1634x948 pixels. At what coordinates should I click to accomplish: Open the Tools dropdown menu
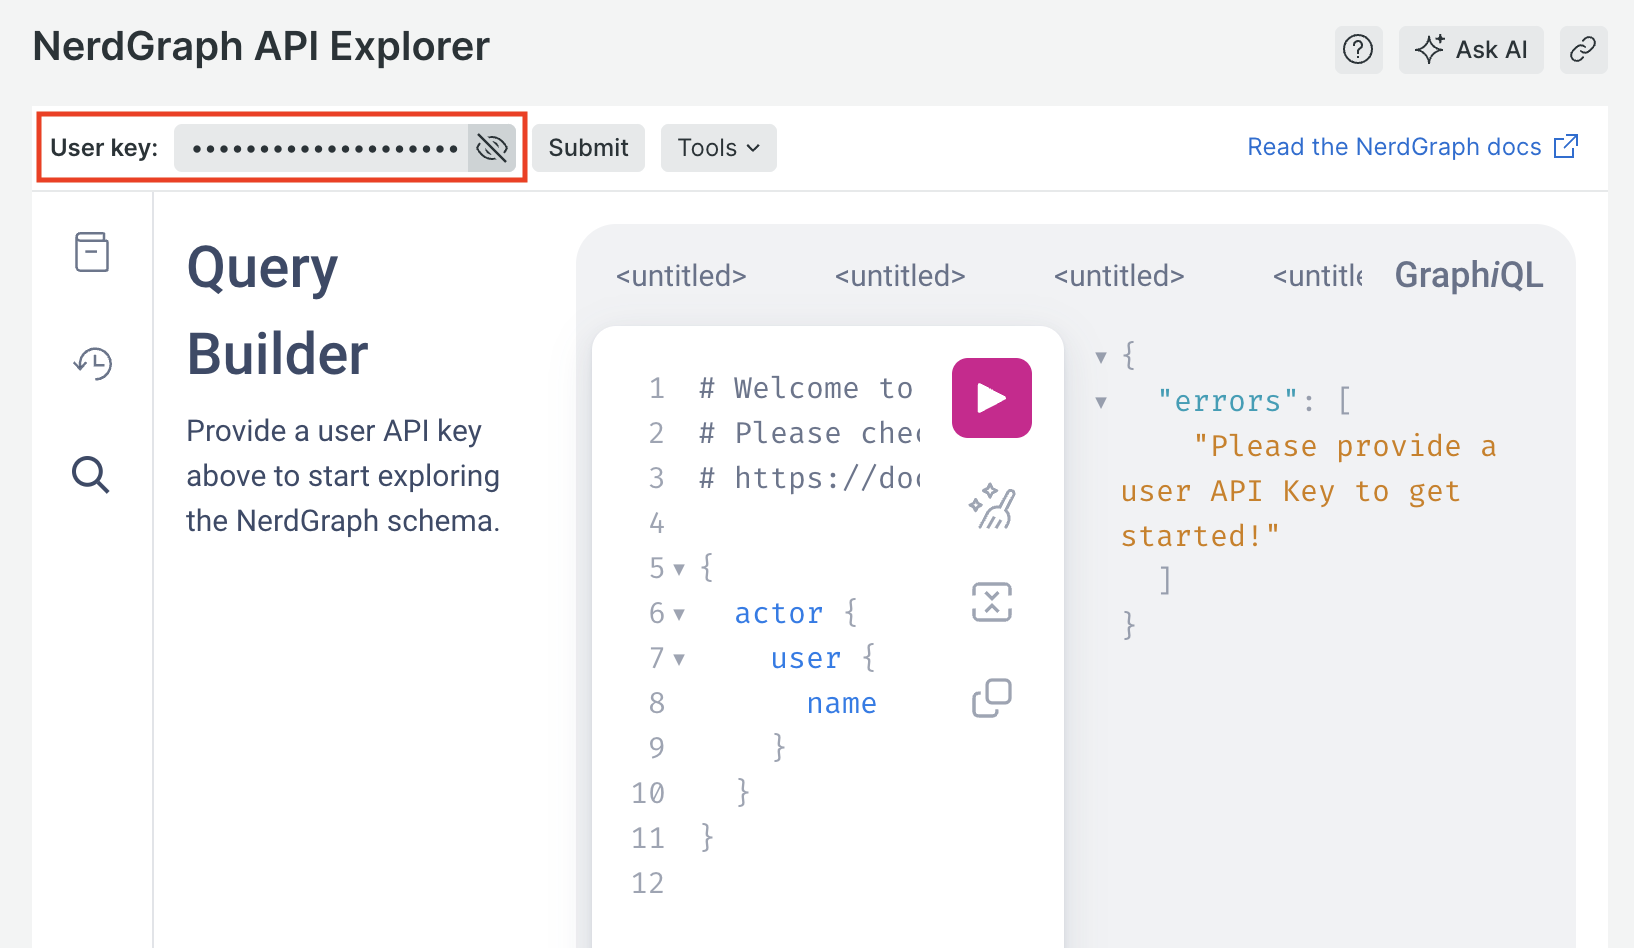click(718, 147)
